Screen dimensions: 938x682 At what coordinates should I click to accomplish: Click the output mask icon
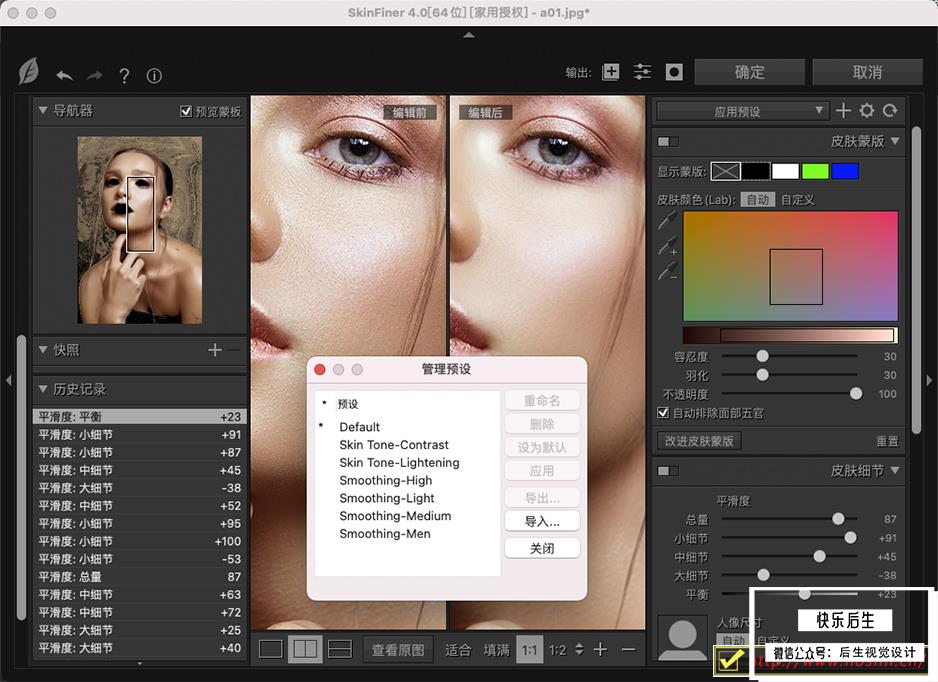(674, 72)
